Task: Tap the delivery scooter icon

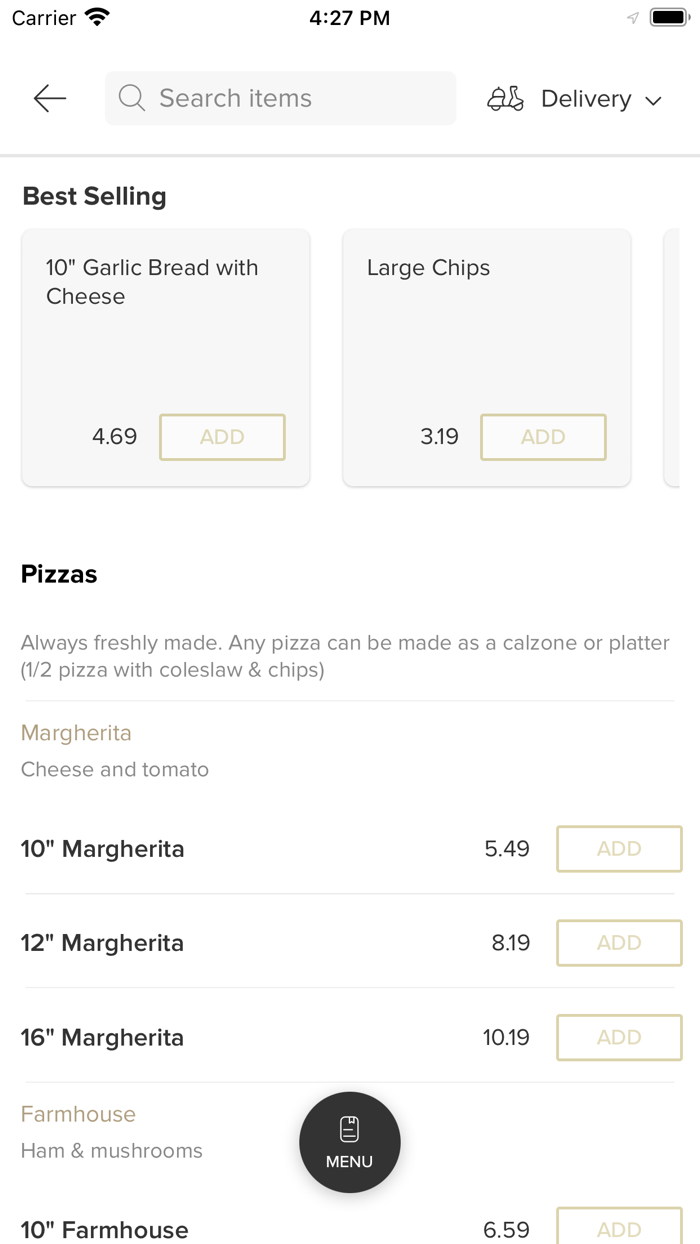Action: coord(505,98)
